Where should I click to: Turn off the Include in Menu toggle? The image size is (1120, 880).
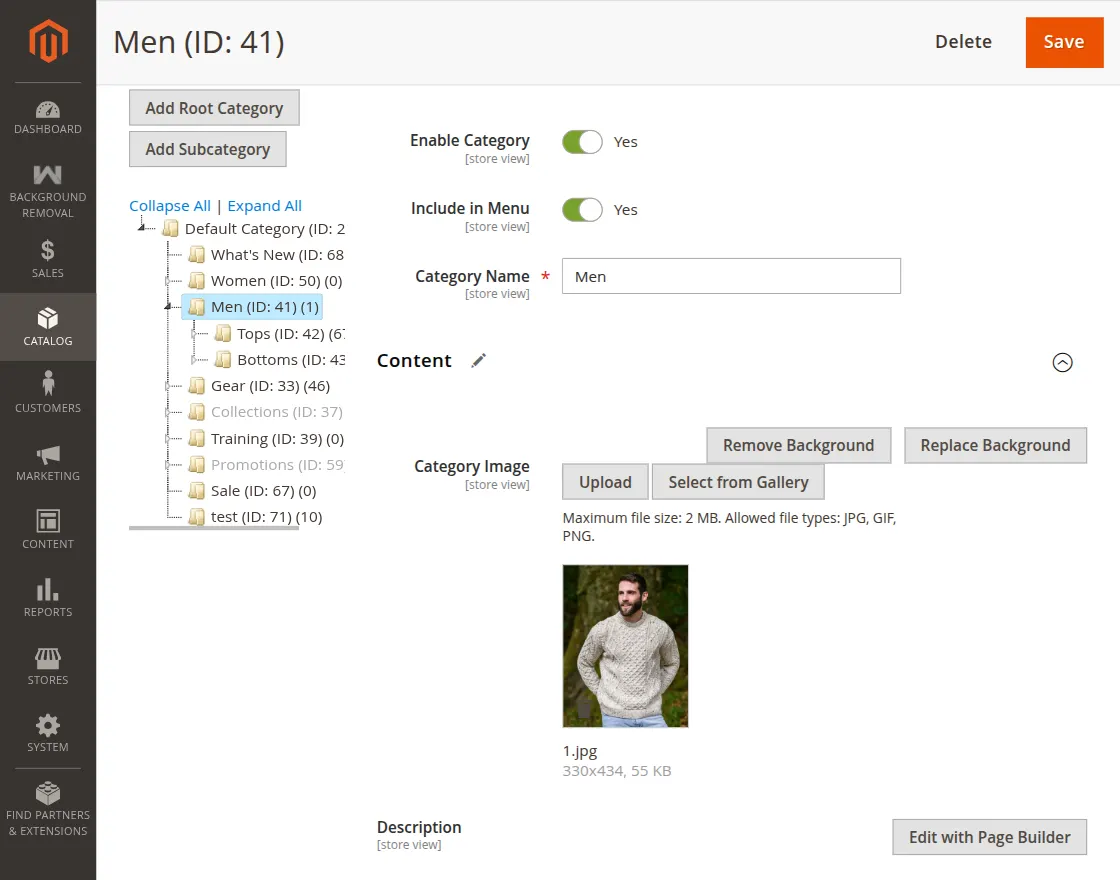coord(582,210)
